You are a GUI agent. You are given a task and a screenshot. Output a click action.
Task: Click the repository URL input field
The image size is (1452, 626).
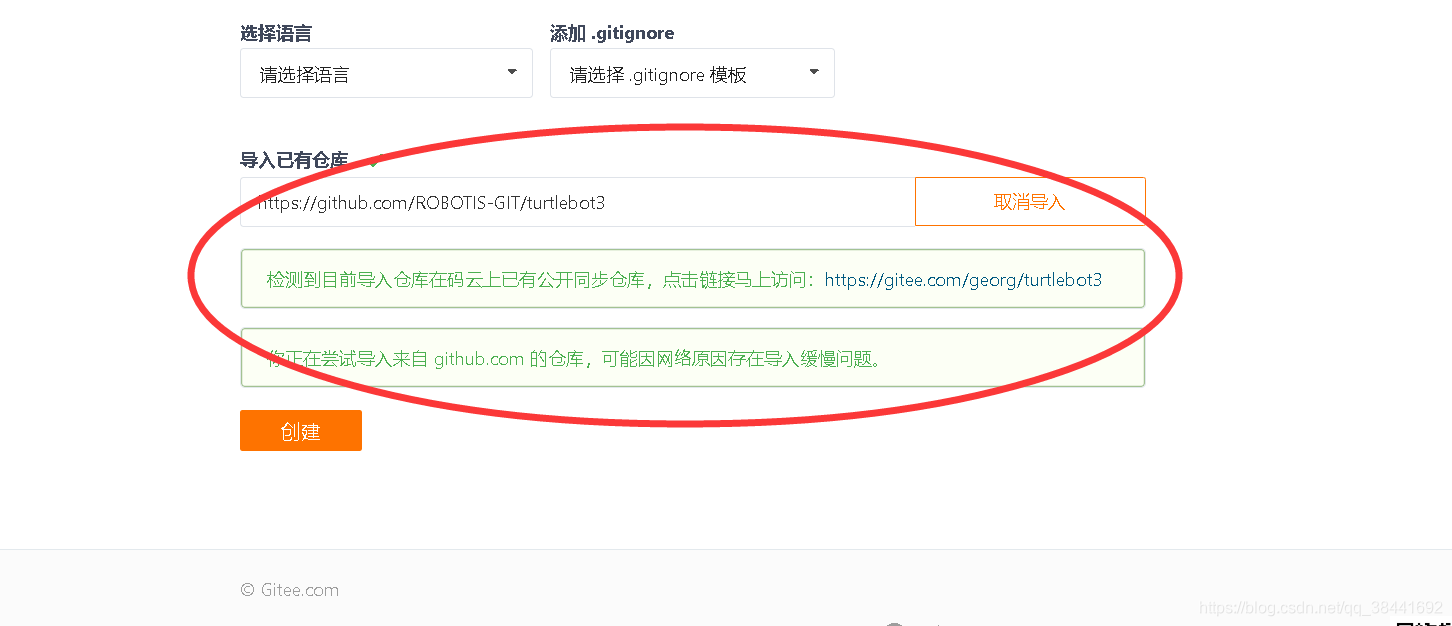point(578,202)
